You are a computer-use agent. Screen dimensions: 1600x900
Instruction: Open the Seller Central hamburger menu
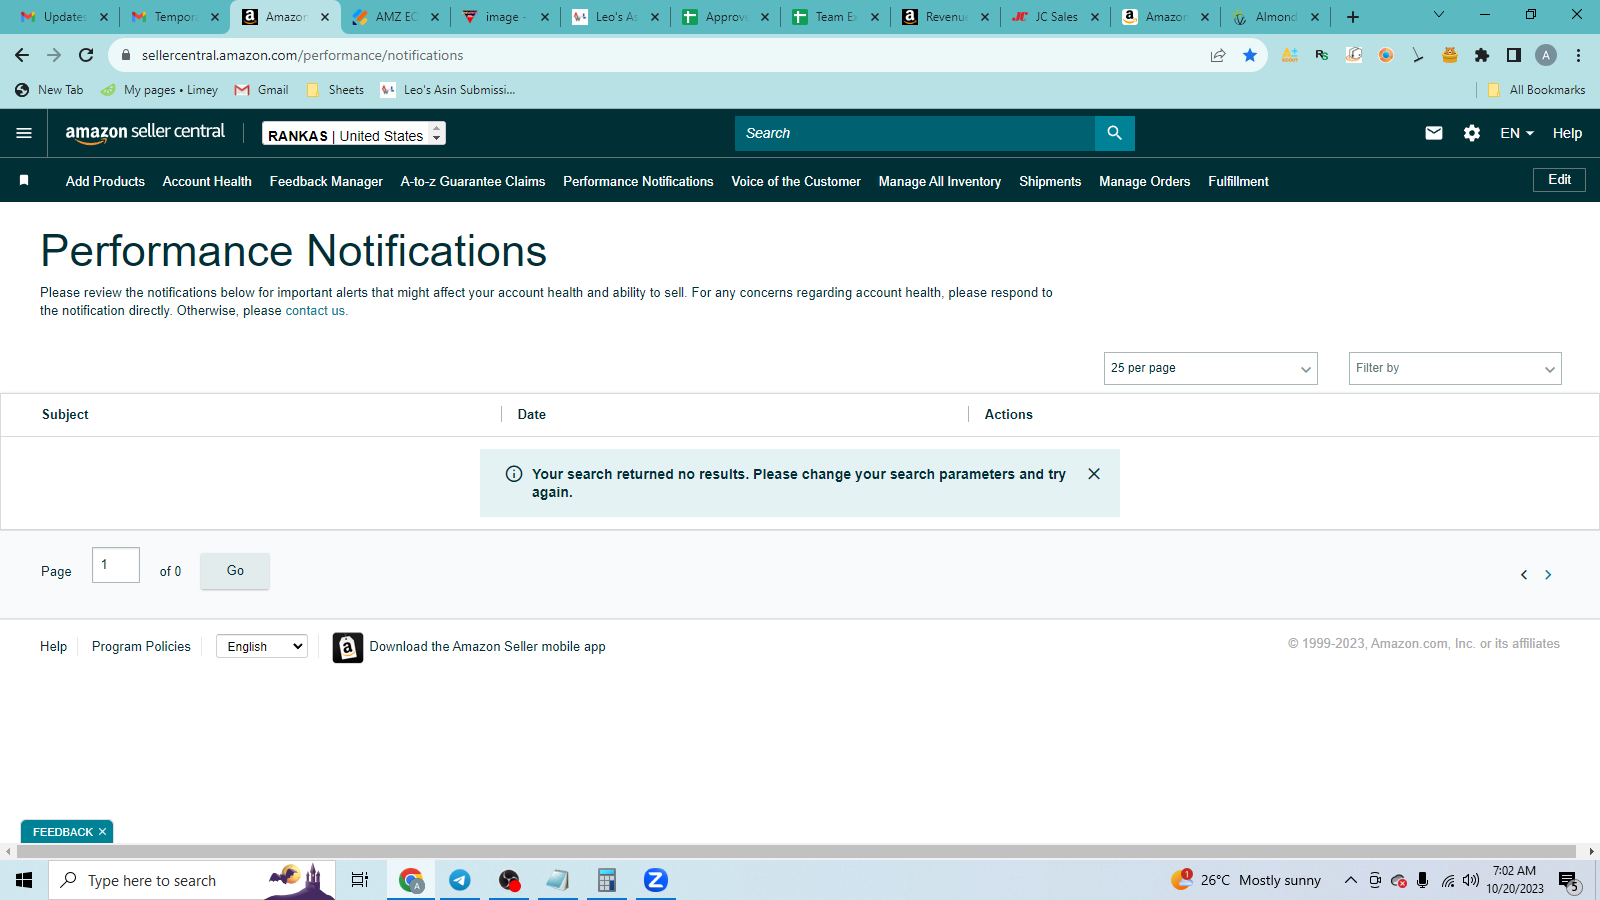tap(24, 133)
